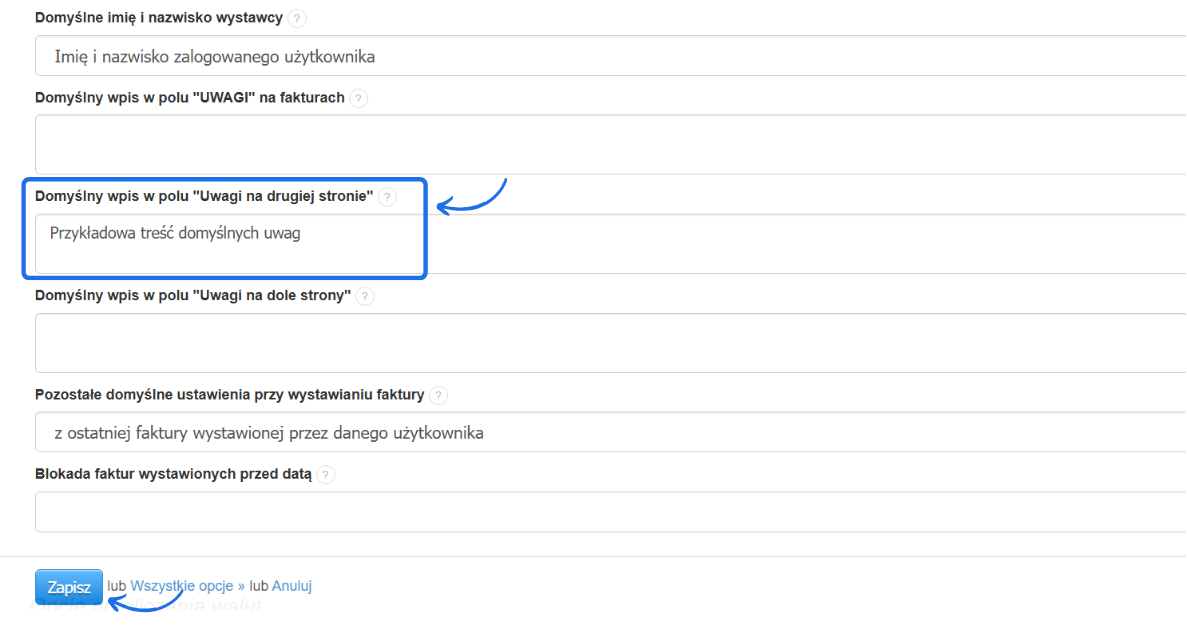Click the Anuluj link

coord(292,586)
